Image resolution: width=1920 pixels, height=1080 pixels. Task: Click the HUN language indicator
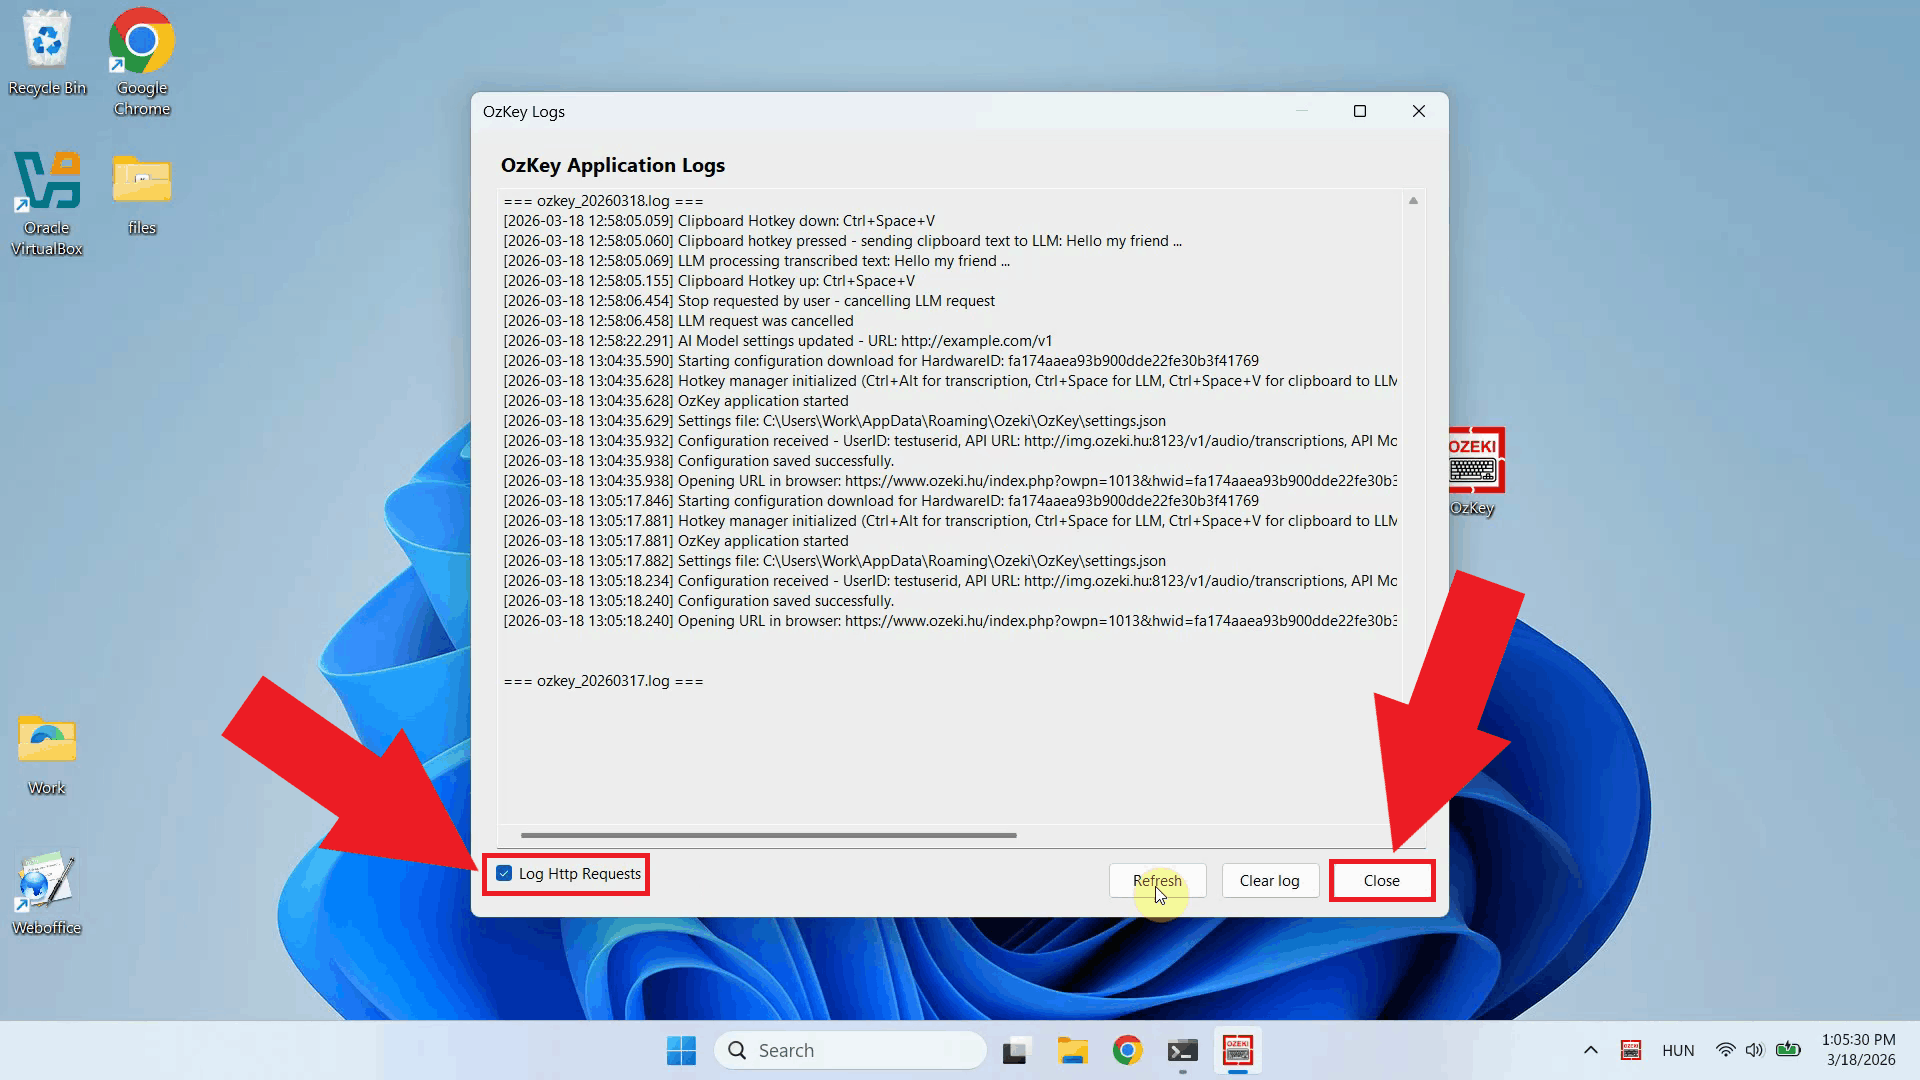1677,1050
